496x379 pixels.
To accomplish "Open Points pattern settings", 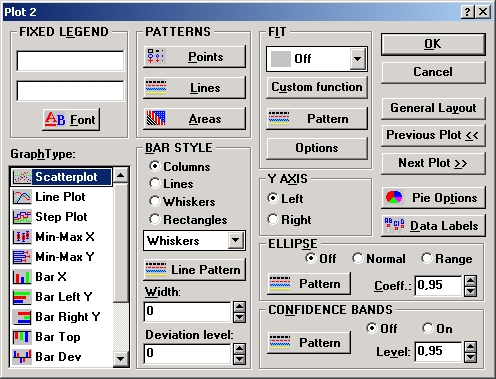I will pyautogui.click(x=195, y=57).
